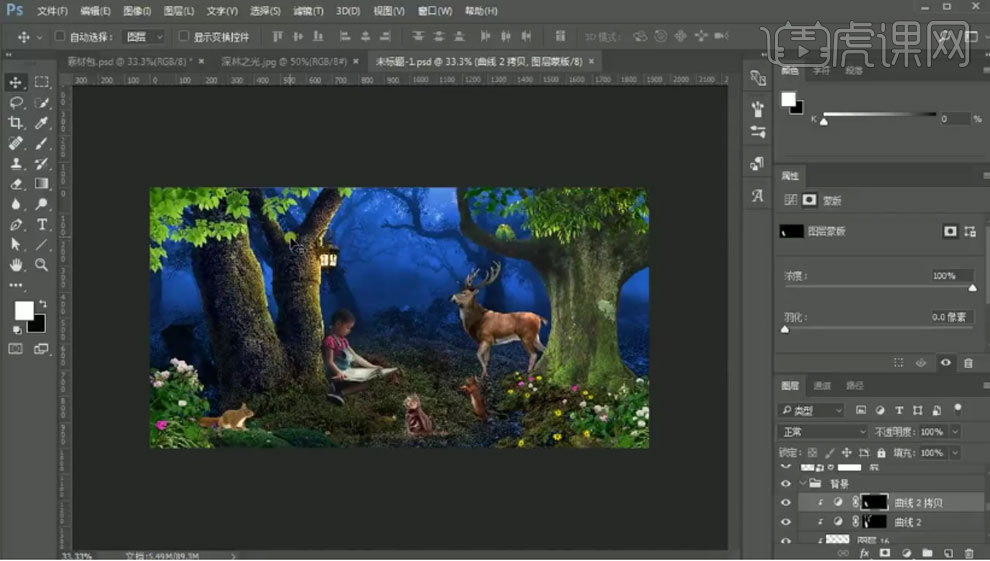Toggle lock transparent pixels
Image resolution: width=990 pixels, height=561 pixels.
pyautogui.click(x=813, y=452)
